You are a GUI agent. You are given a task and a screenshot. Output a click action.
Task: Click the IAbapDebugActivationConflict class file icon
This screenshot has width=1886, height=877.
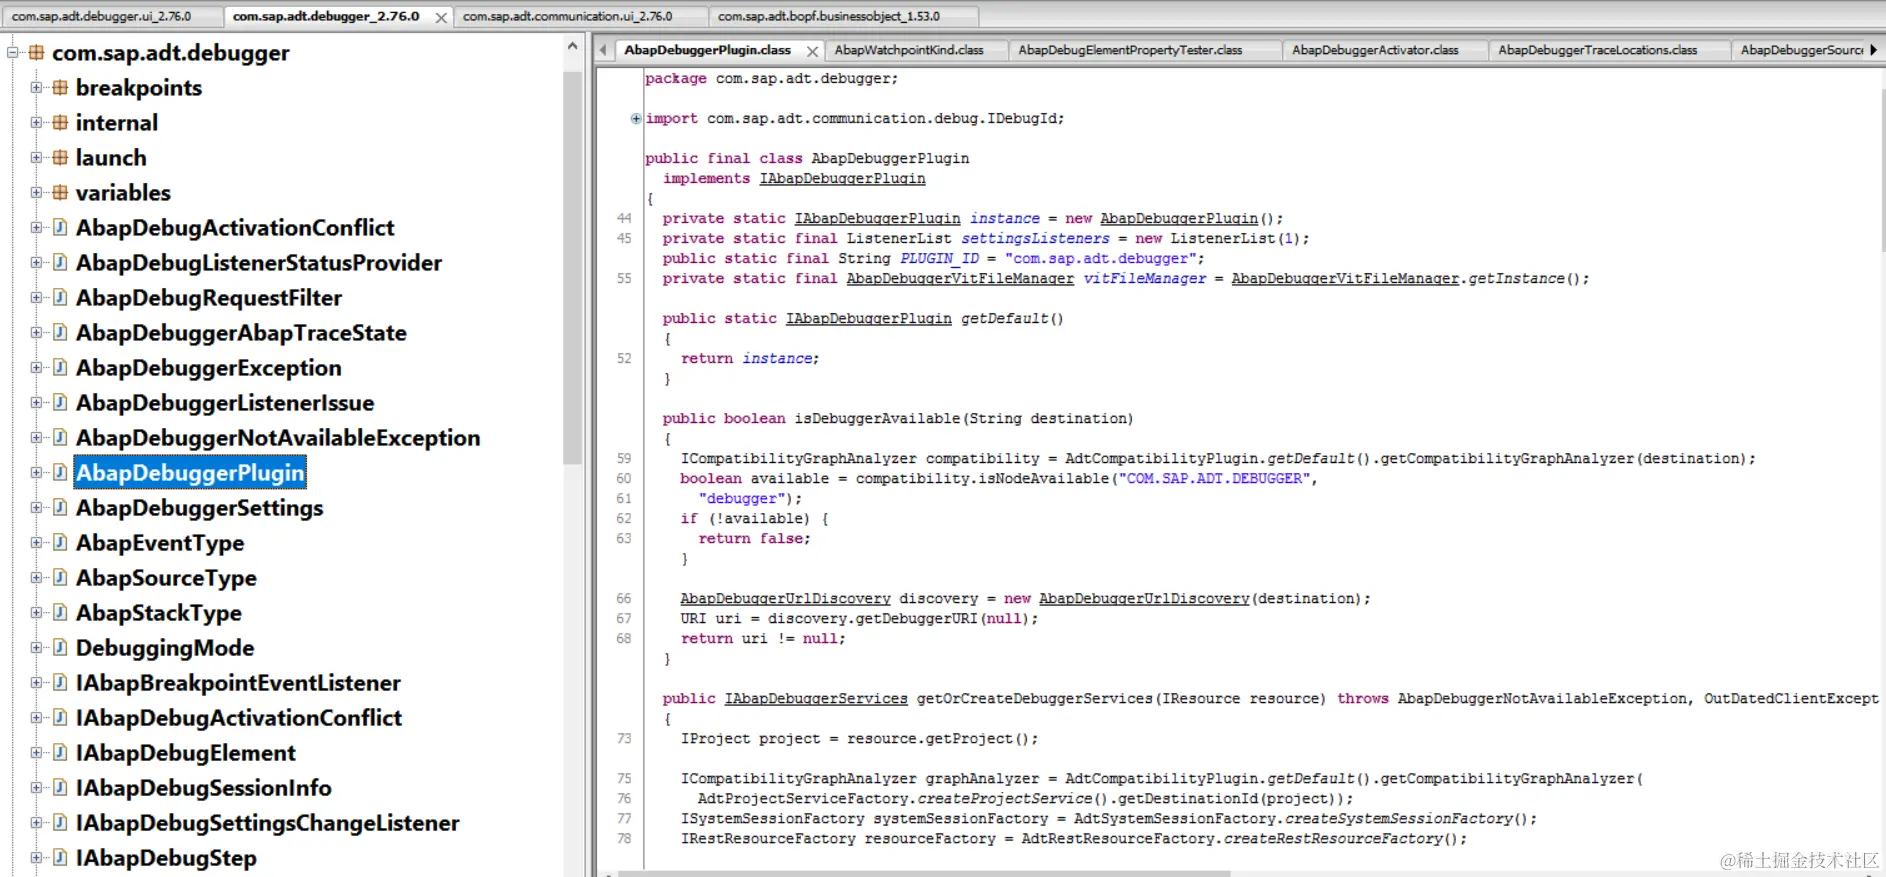(60, 718)
